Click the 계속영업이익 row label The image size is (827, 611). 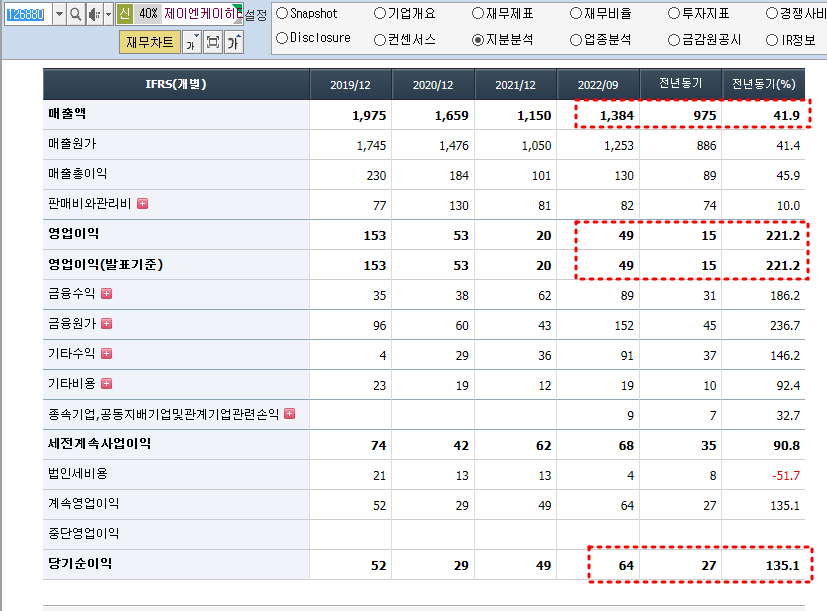click(x=83, y=503)
